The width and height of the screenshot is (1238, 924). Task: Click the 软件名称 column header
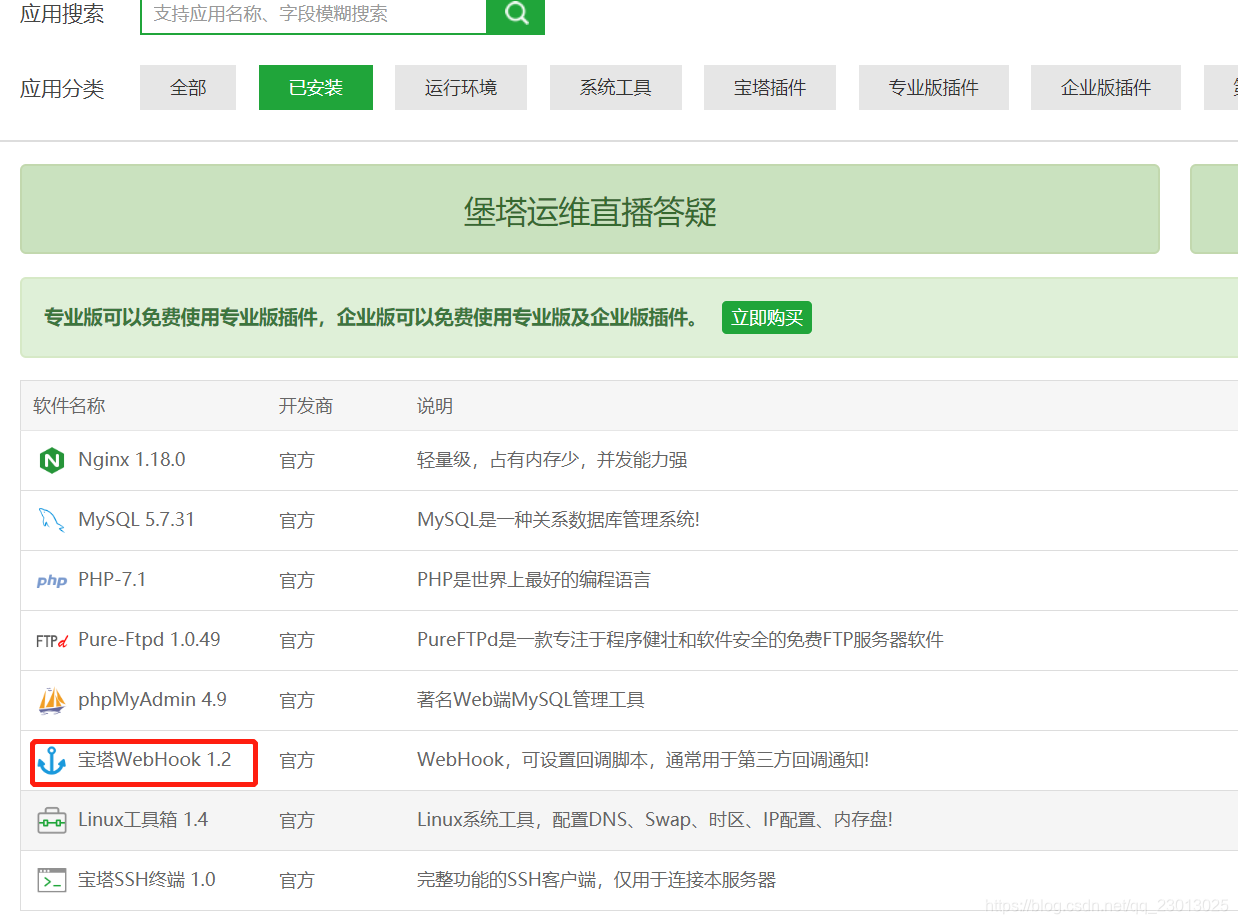(69, 406)
